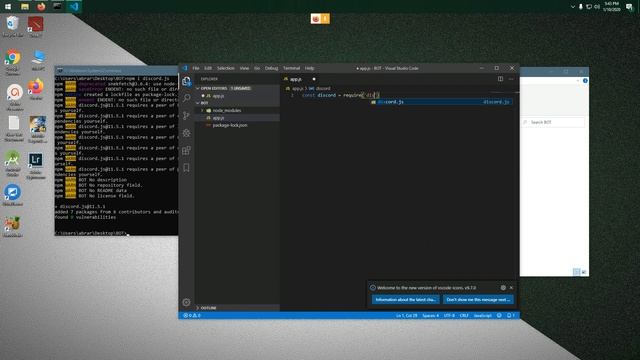Click the clock in the system tray
Image resolution: width=640 pixels, height=360 pixels.
612,7
